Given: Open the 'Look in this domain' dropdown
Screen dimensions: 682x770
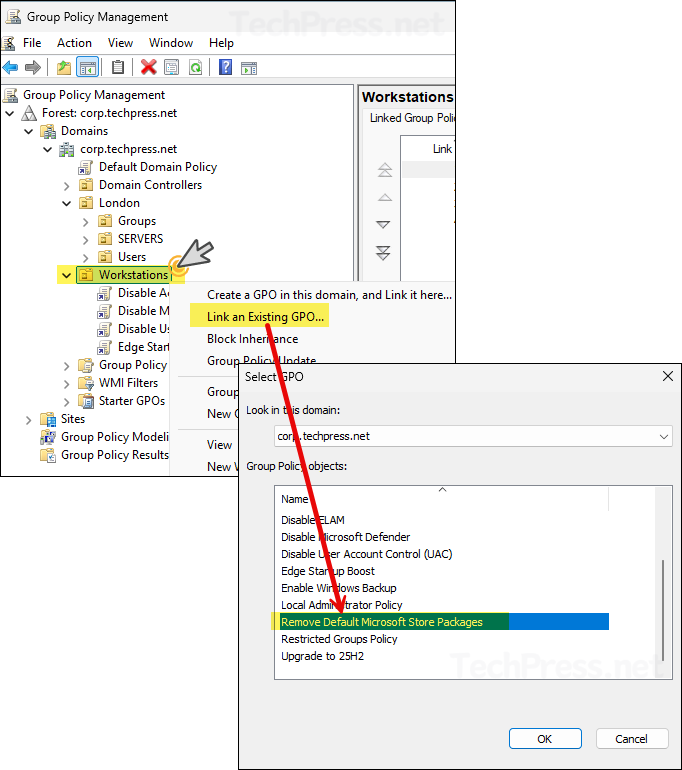Looking at the screenshot, I should pos(664,436).
